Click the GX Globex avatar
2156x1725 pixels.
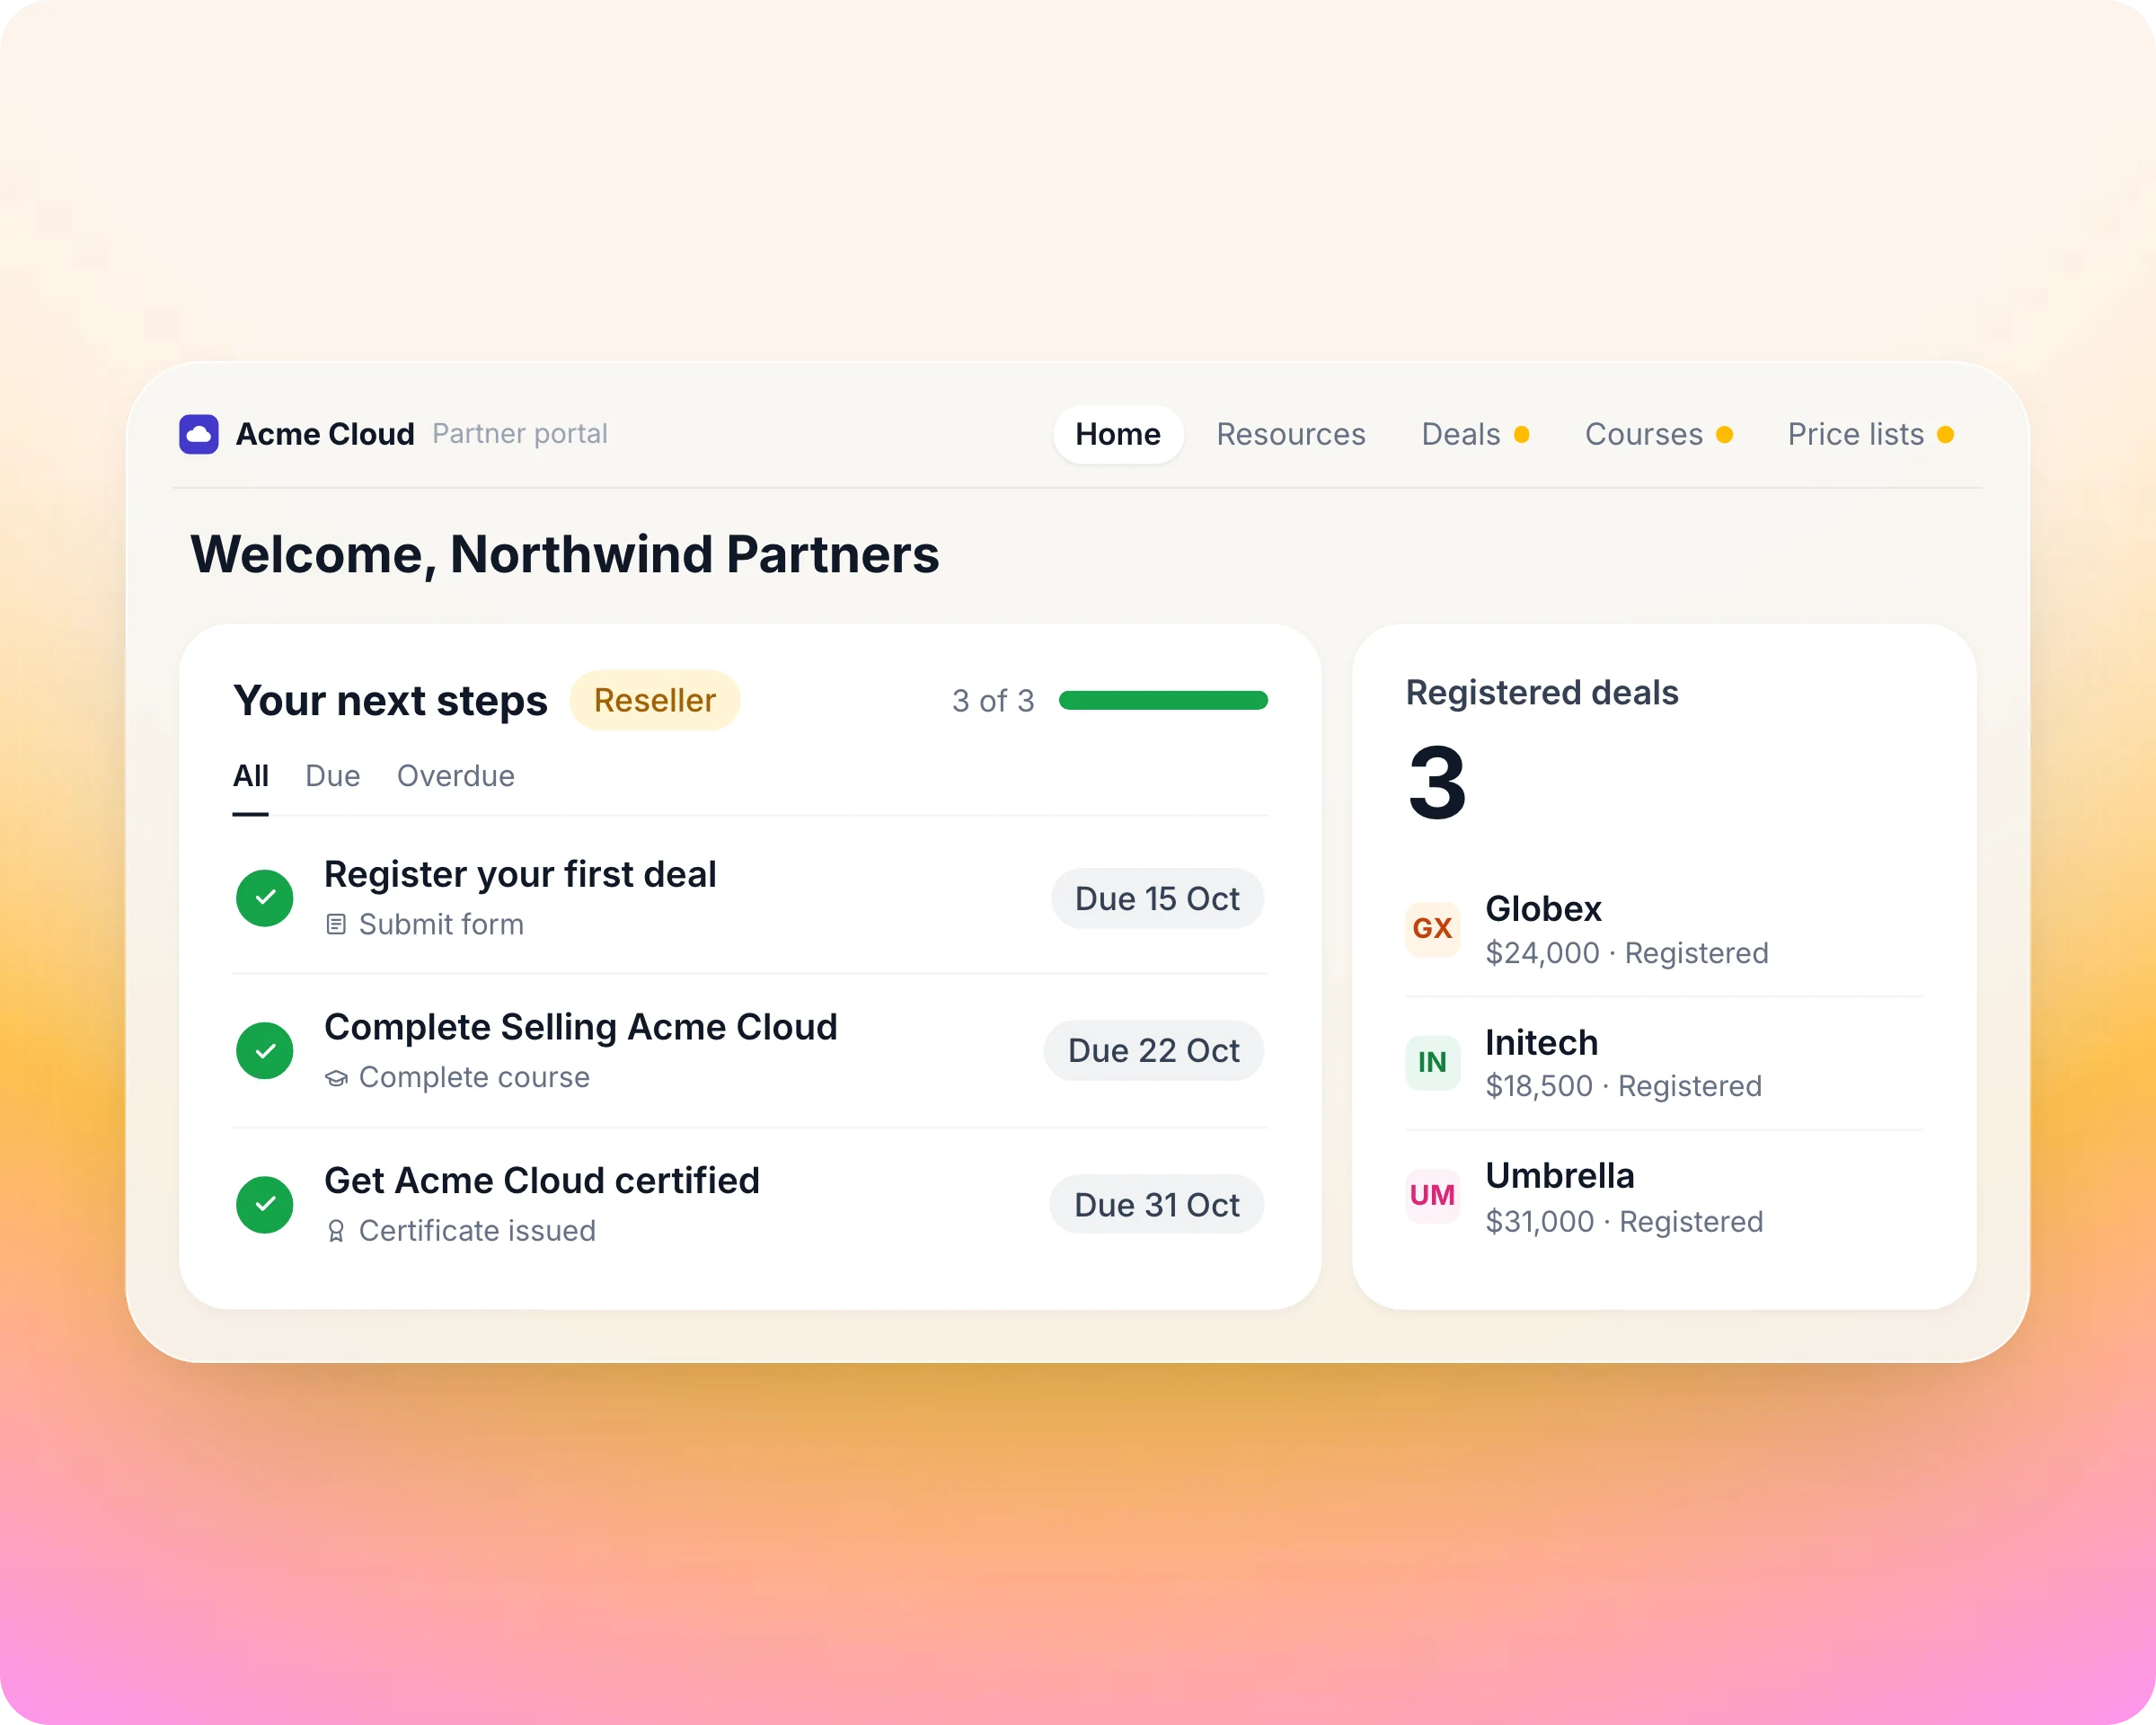point(1432,929)
